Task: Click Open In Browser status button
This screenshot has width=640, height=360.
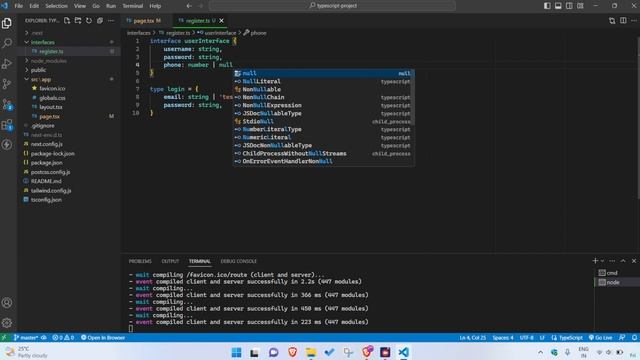Action: tap(103, 338)
